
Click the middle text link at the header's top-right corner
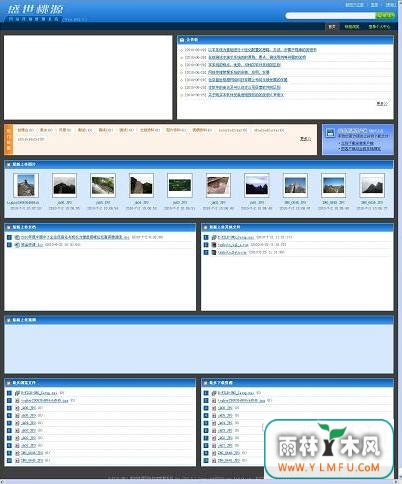click(374, 5)
